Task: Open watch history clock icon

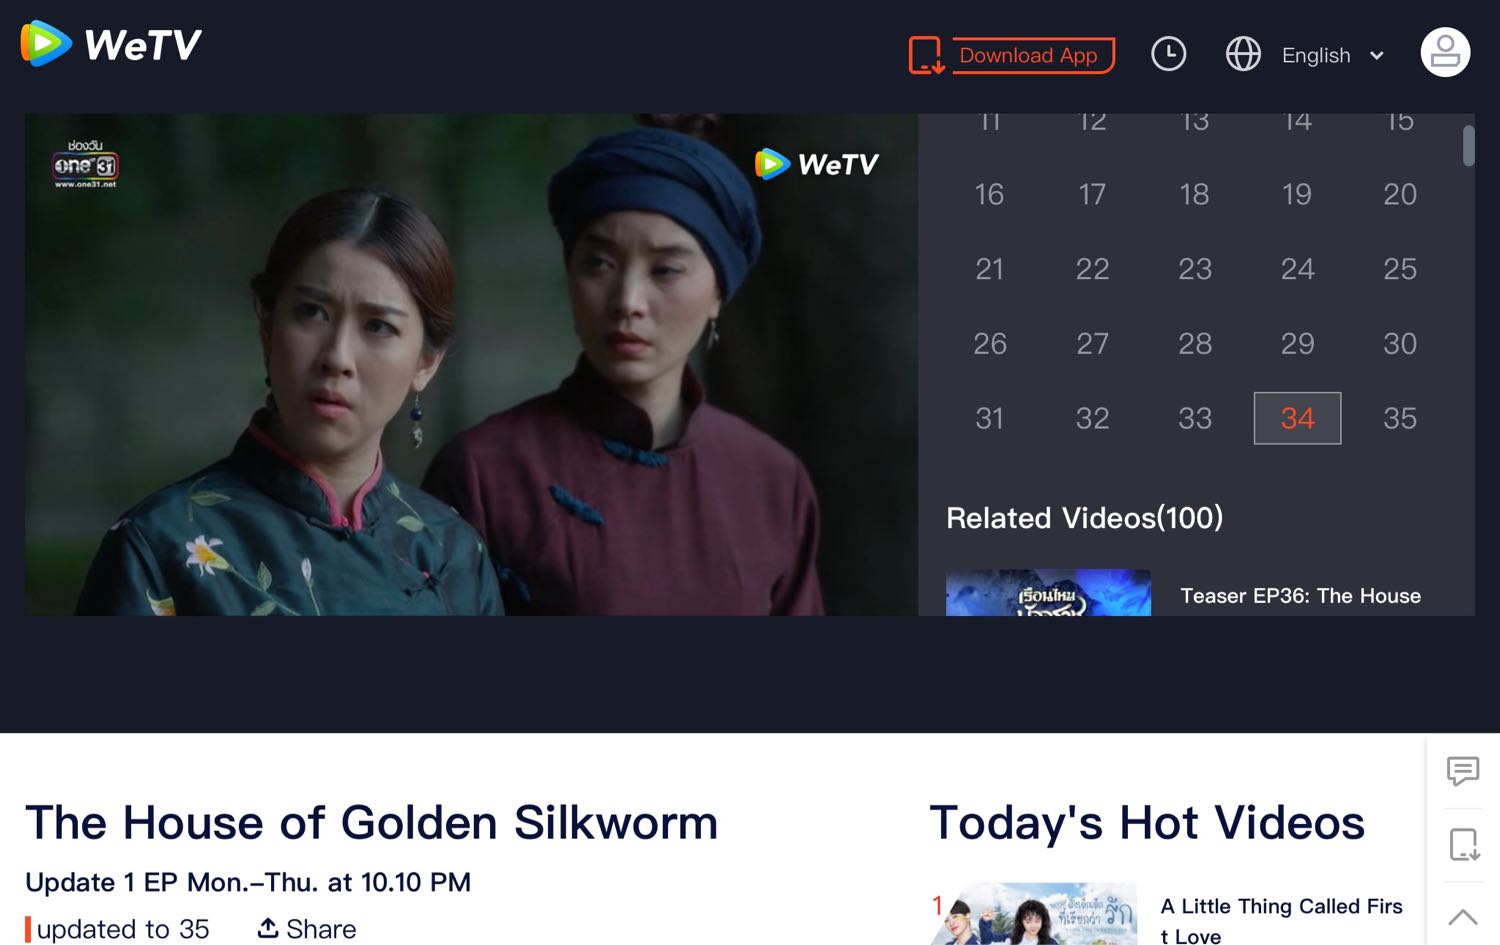Action: point(1168,54)
